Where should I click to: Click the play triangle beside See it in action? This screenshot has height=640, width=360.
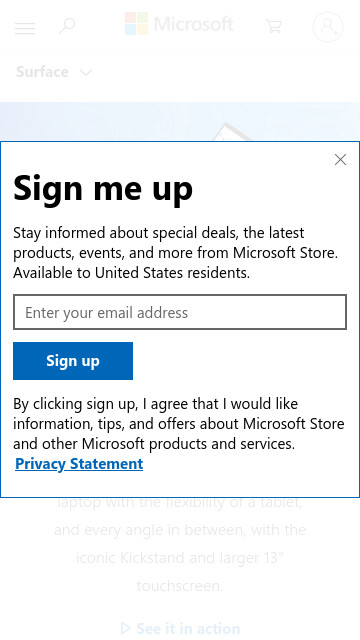click(x=126, y=627)
